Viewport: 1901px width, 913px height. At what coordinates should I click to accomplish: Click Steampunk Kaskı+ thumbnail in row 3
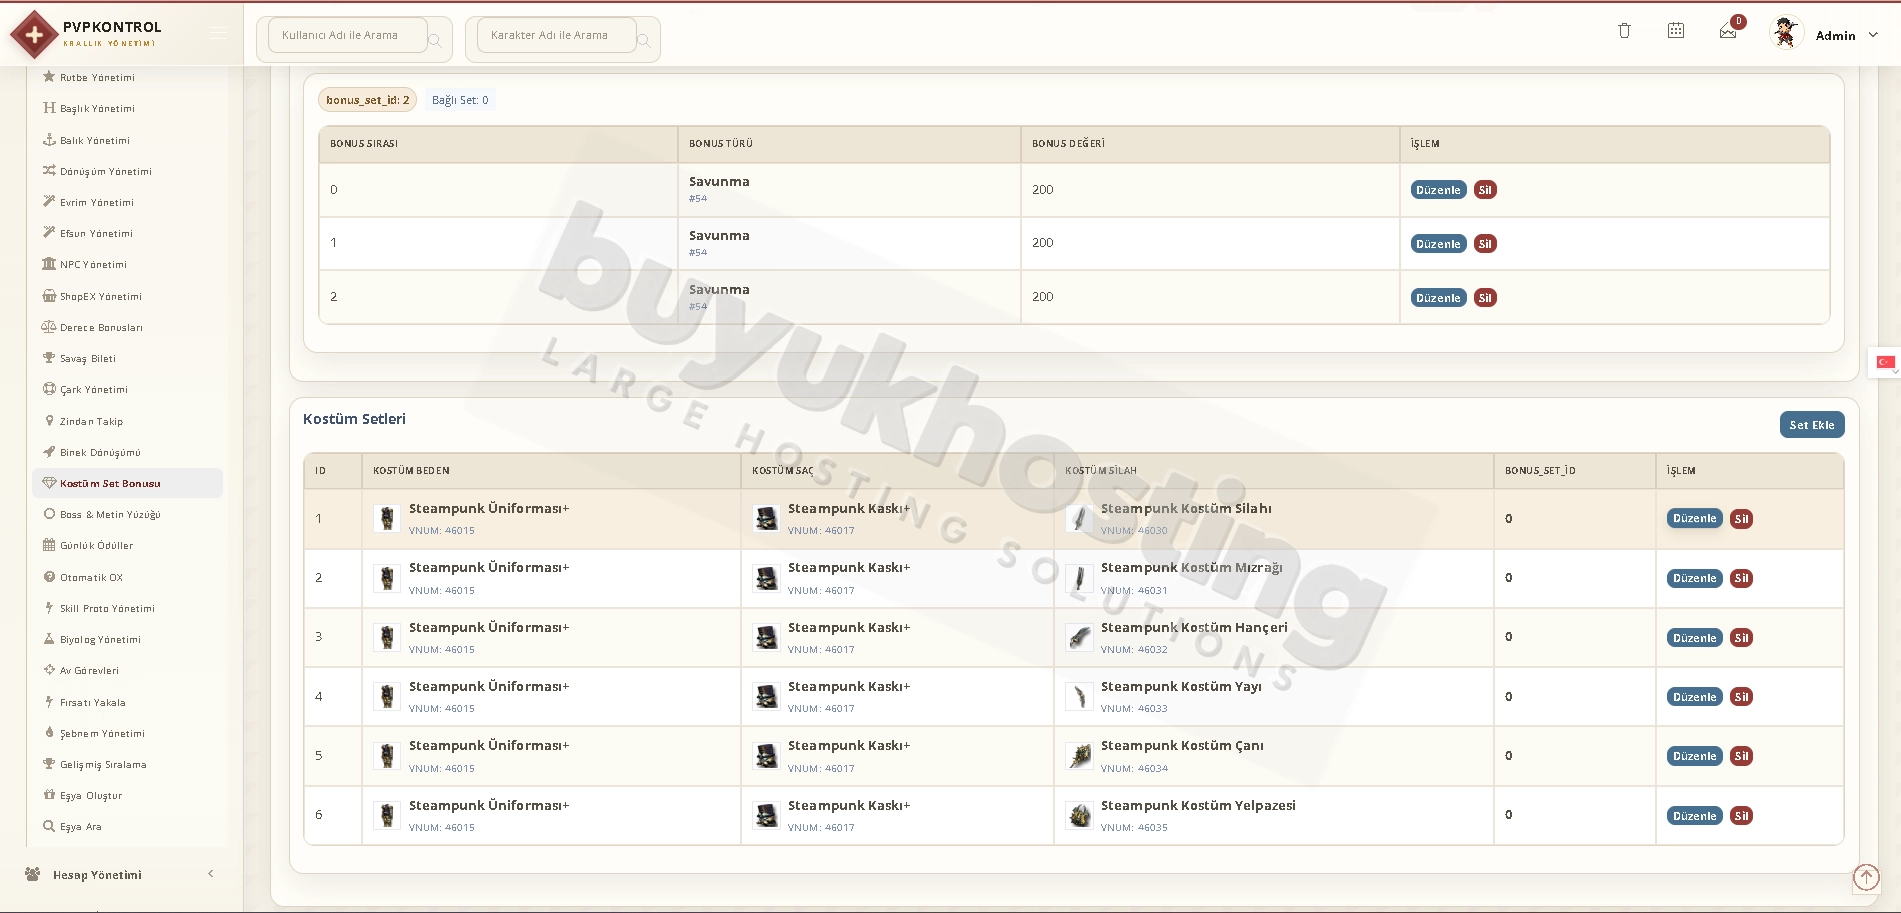tap(766, 637)
